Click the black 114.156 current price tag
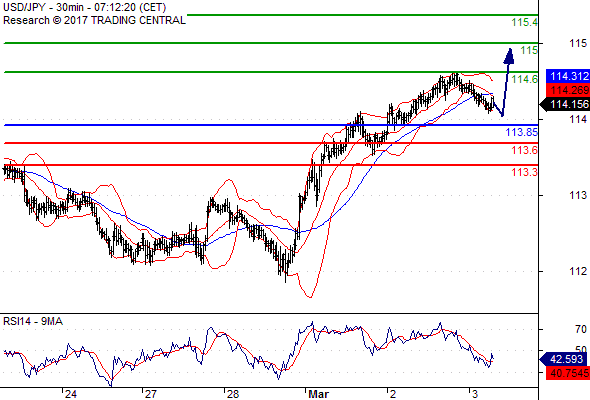590x400 pixels. tap(565, 105)
